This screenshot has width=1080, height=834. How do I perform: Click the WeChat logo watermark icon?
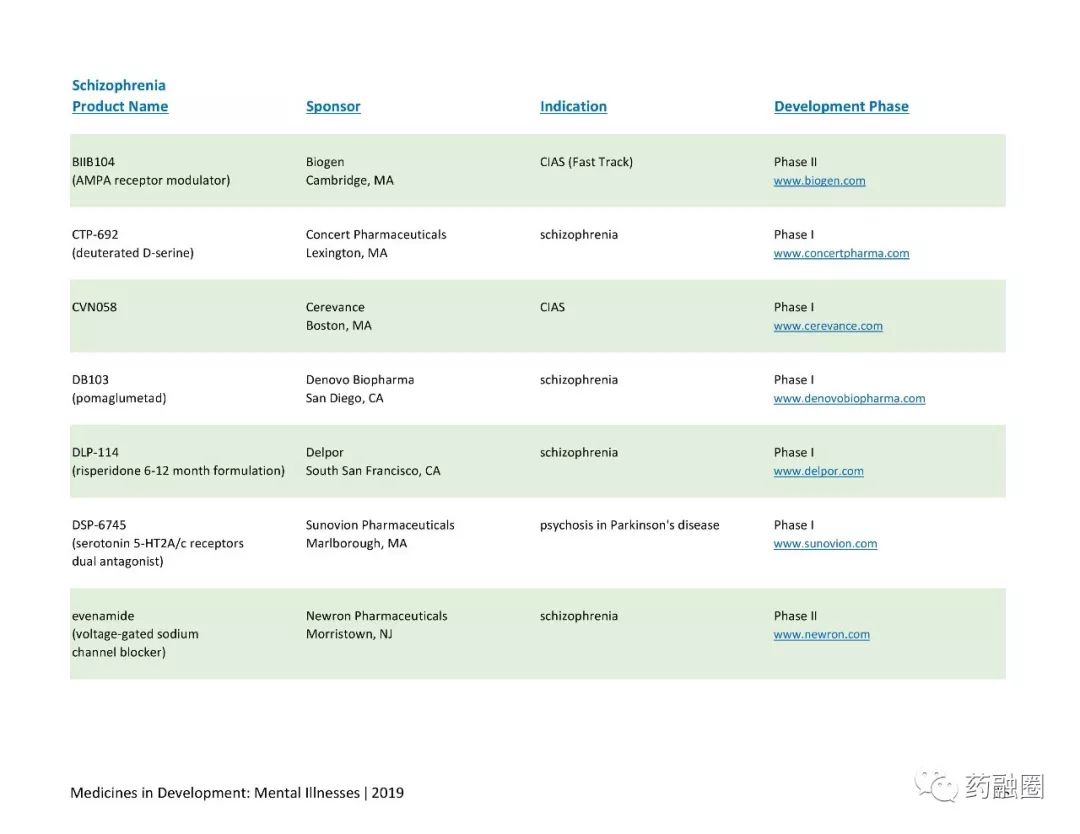[x=936, y=786]
